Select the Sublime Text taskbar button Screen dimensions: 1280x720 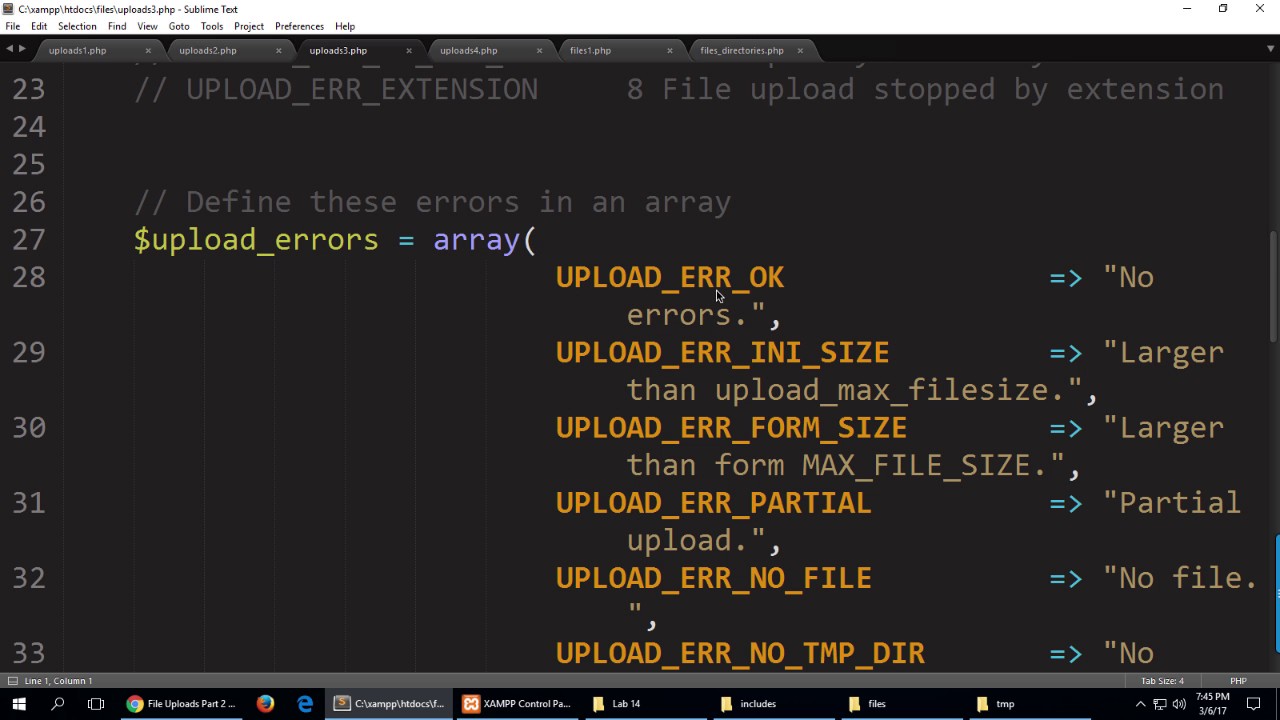(x=390, y=704)
